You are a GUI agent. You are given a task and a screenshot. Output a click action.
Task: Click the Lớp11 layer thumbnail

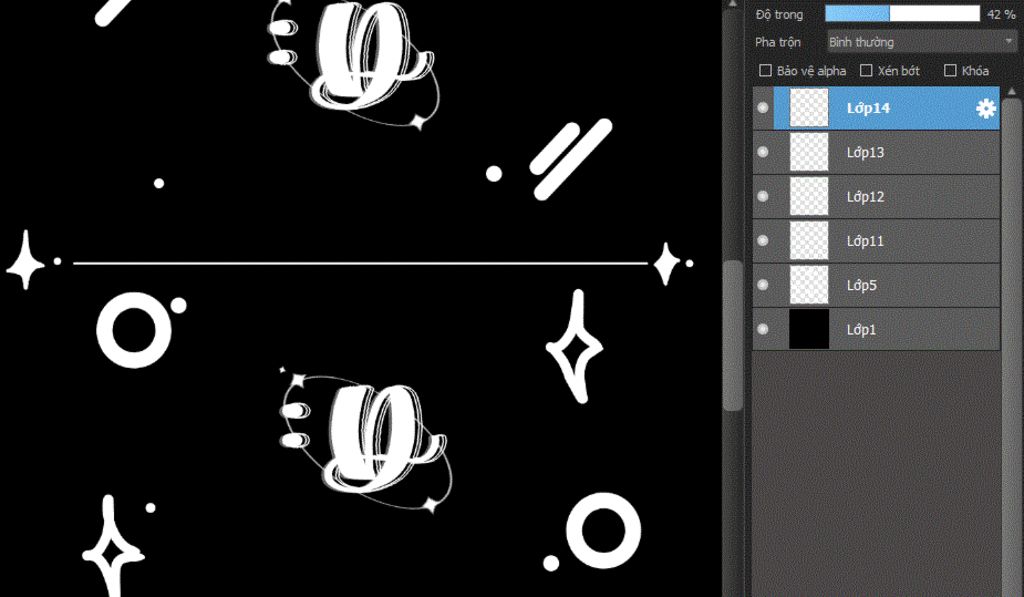pyautogui.click(x=809, y=241)
